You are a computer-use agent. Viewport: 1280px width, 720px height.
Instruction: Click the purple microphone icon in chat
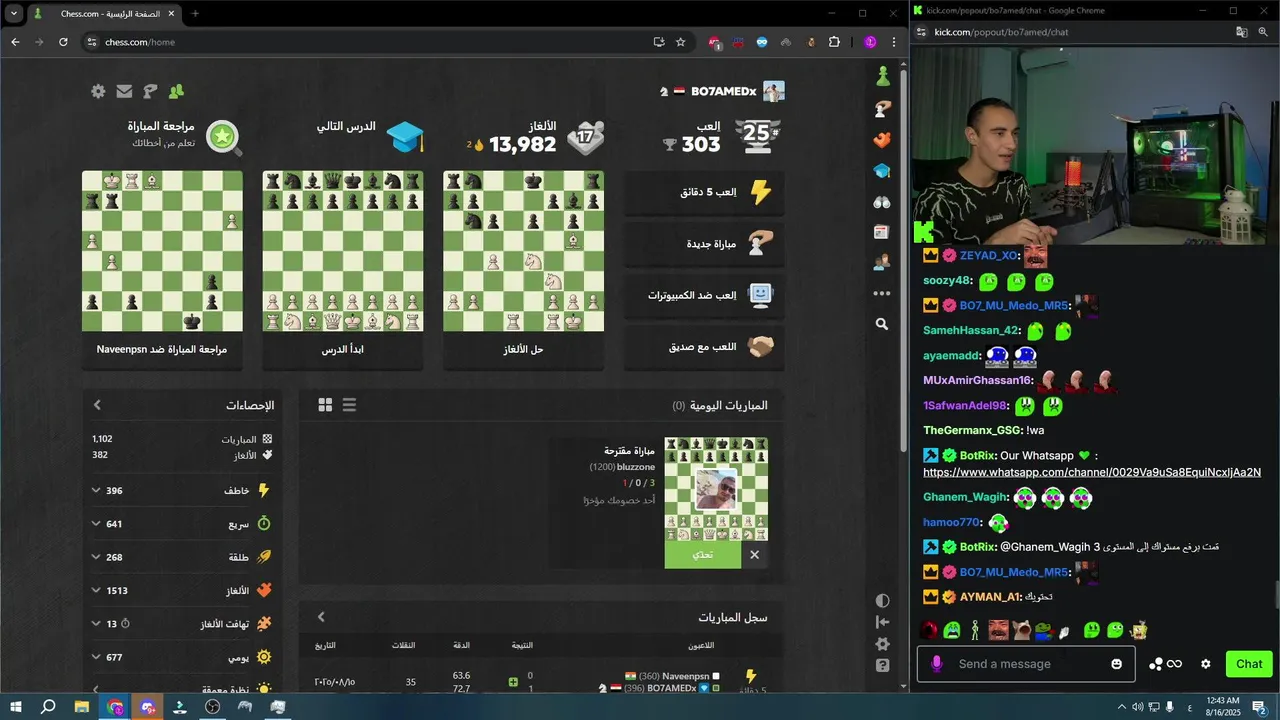coord(937,664)
